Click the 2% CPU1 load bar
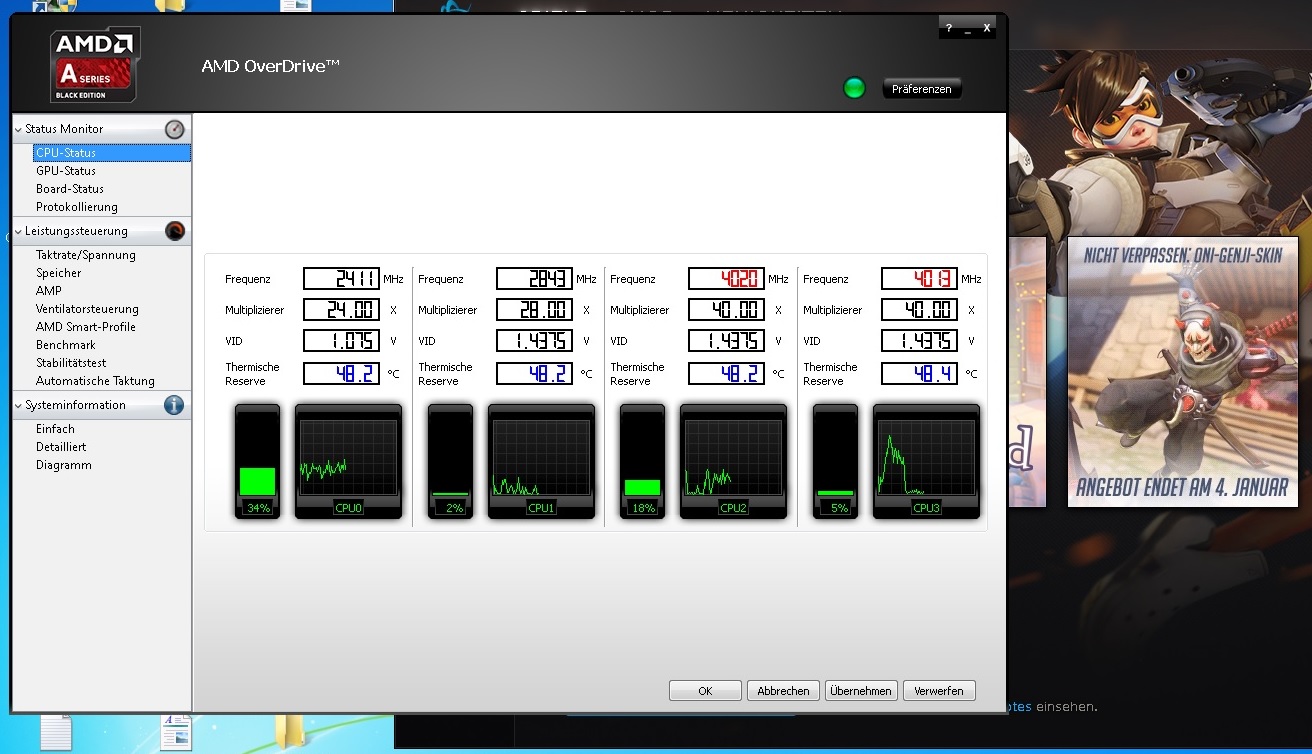Viewport: 1312px width, 754px height. pos(450,461)
